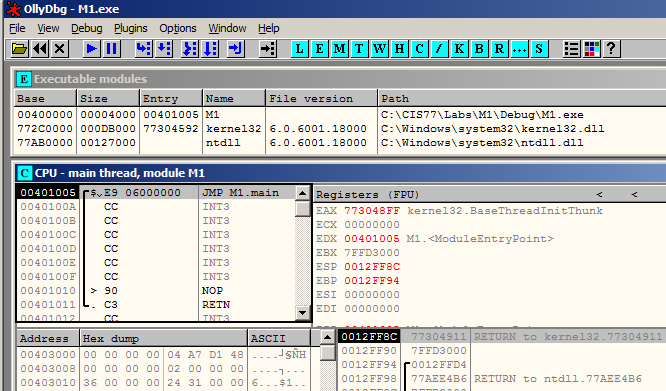Sort modules by Size column header

(108, 98)
